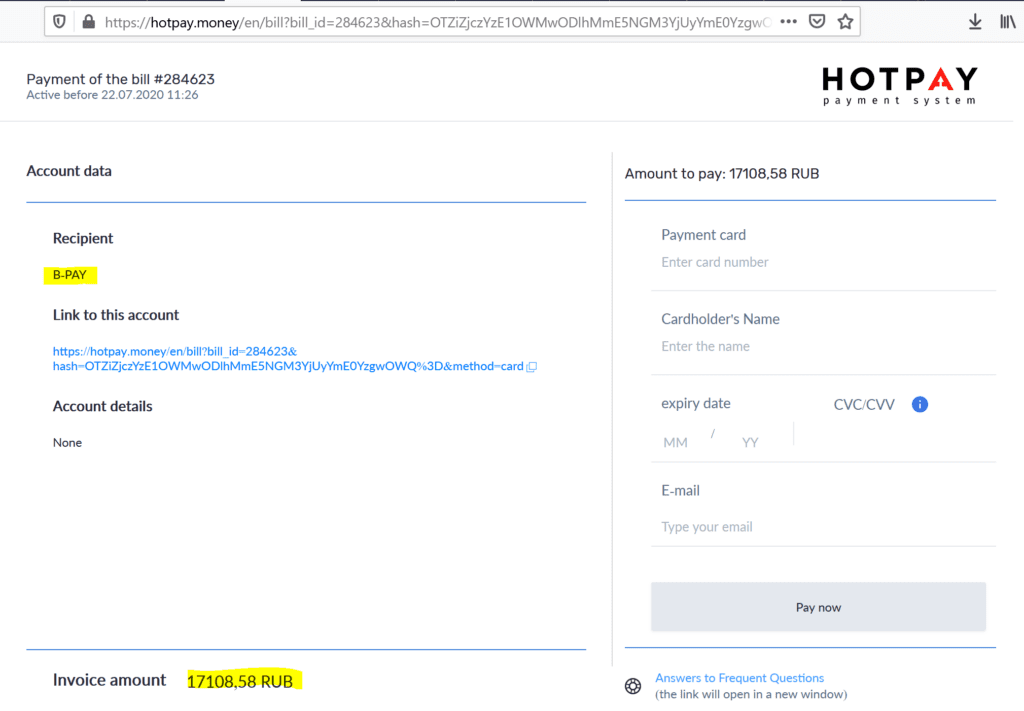
Task: Click the HOTPAY payment system logo
Action: point(899,86)
